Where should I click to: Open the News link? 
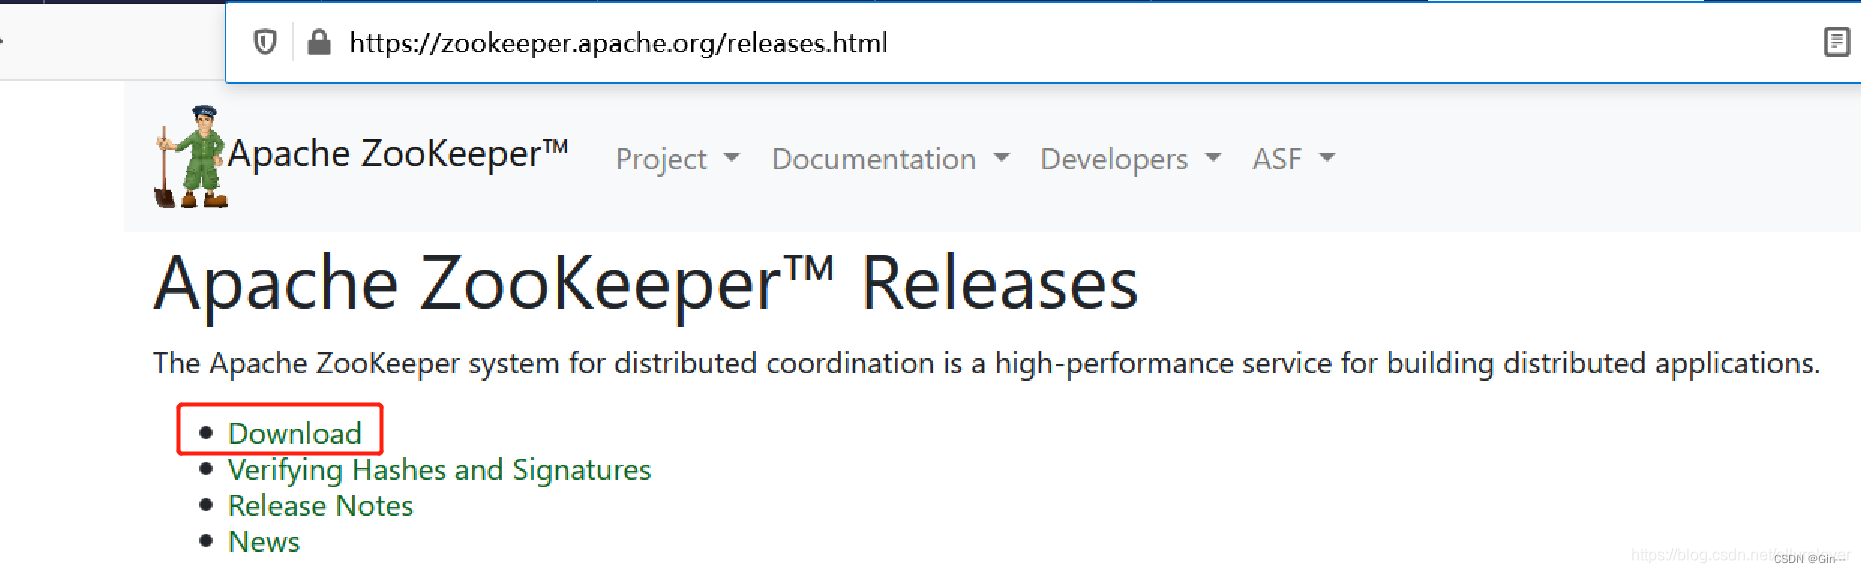[264, 542]
